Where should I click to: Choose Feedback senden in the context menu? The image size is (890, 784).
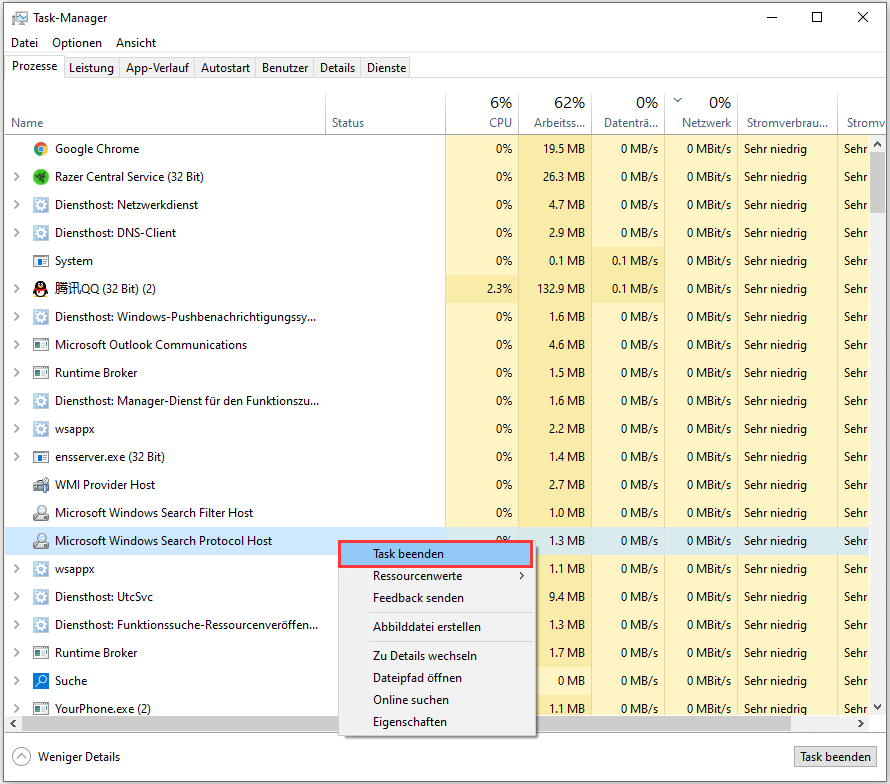437,598
